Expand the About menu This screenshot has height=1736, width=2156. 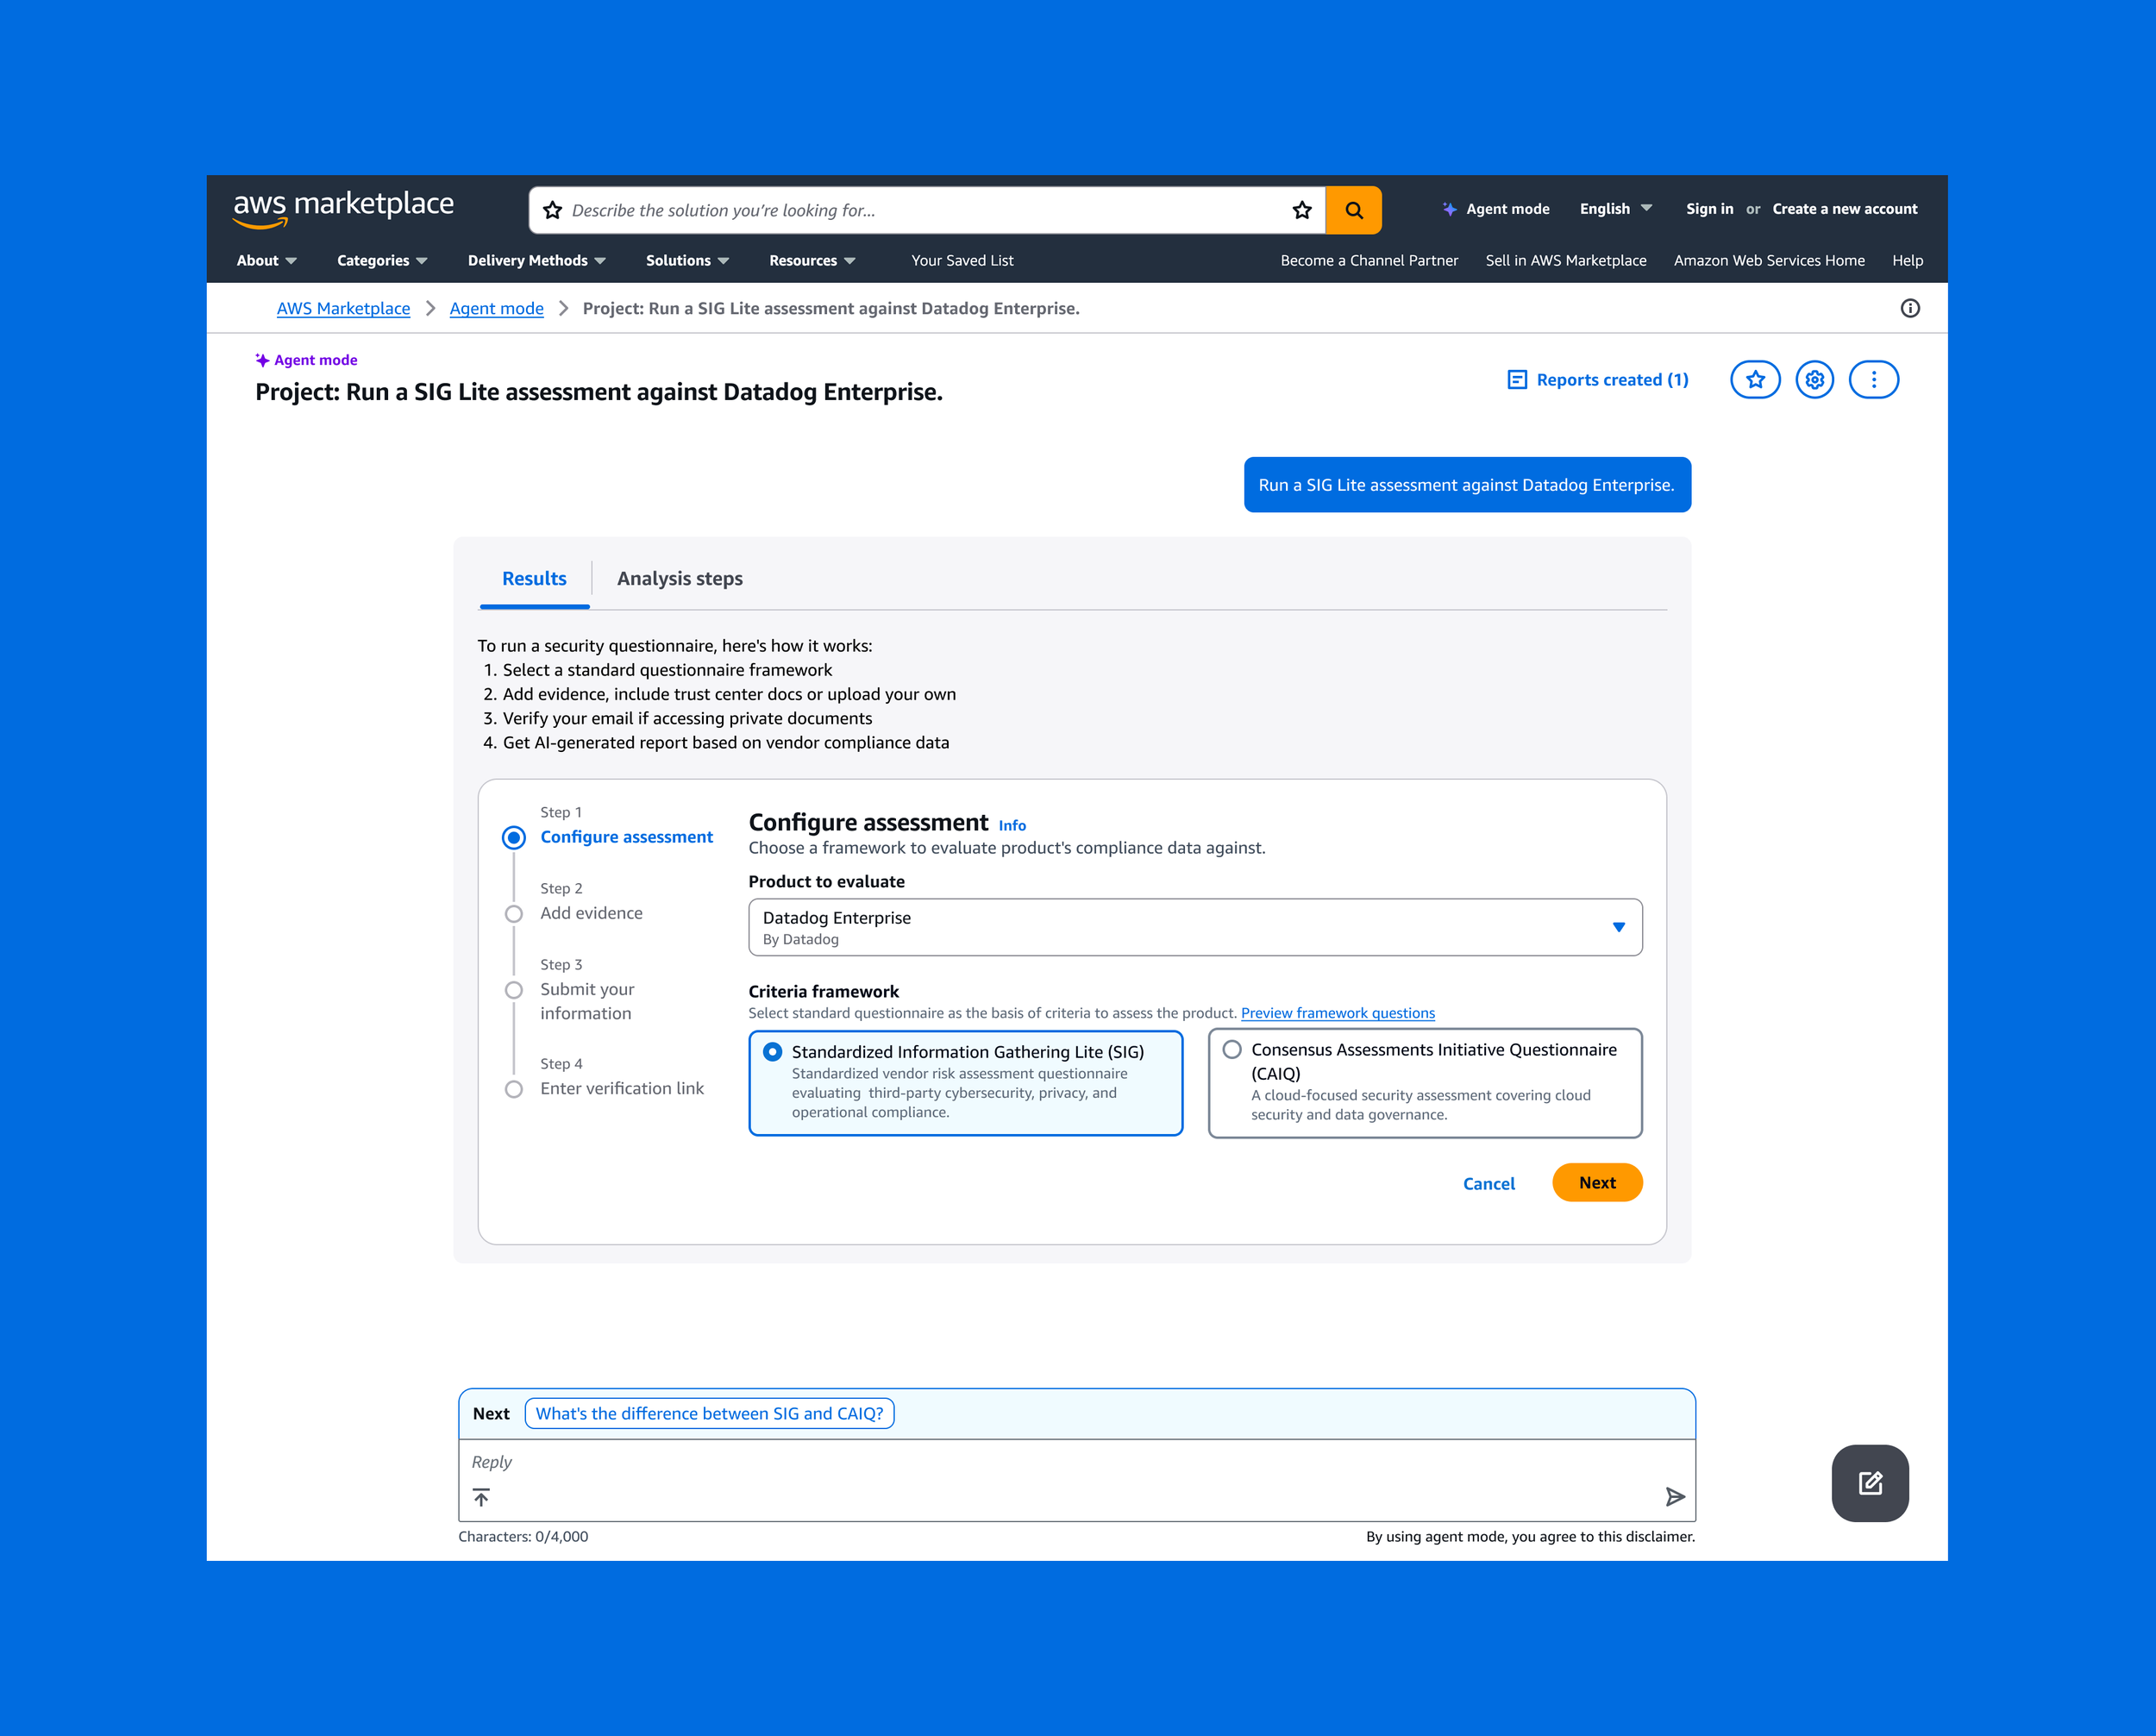click(x=266, y=260)
